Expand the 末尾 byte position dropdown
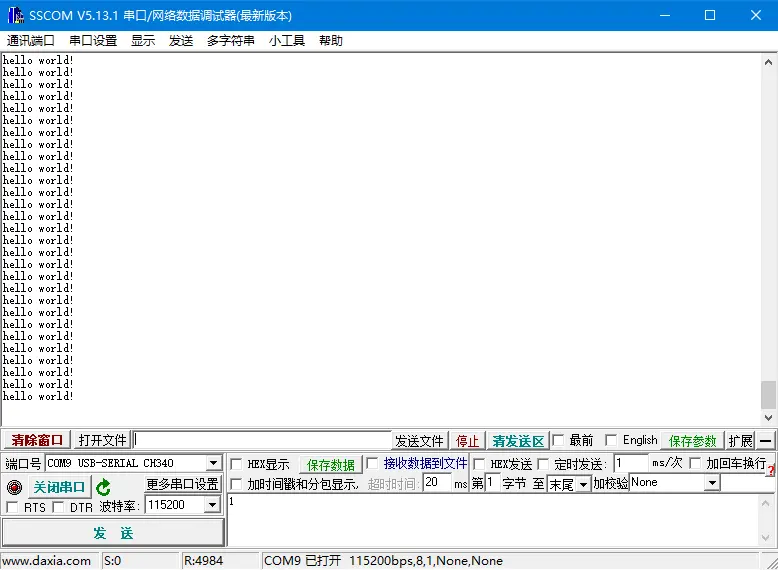 click(x=584, y=484)
